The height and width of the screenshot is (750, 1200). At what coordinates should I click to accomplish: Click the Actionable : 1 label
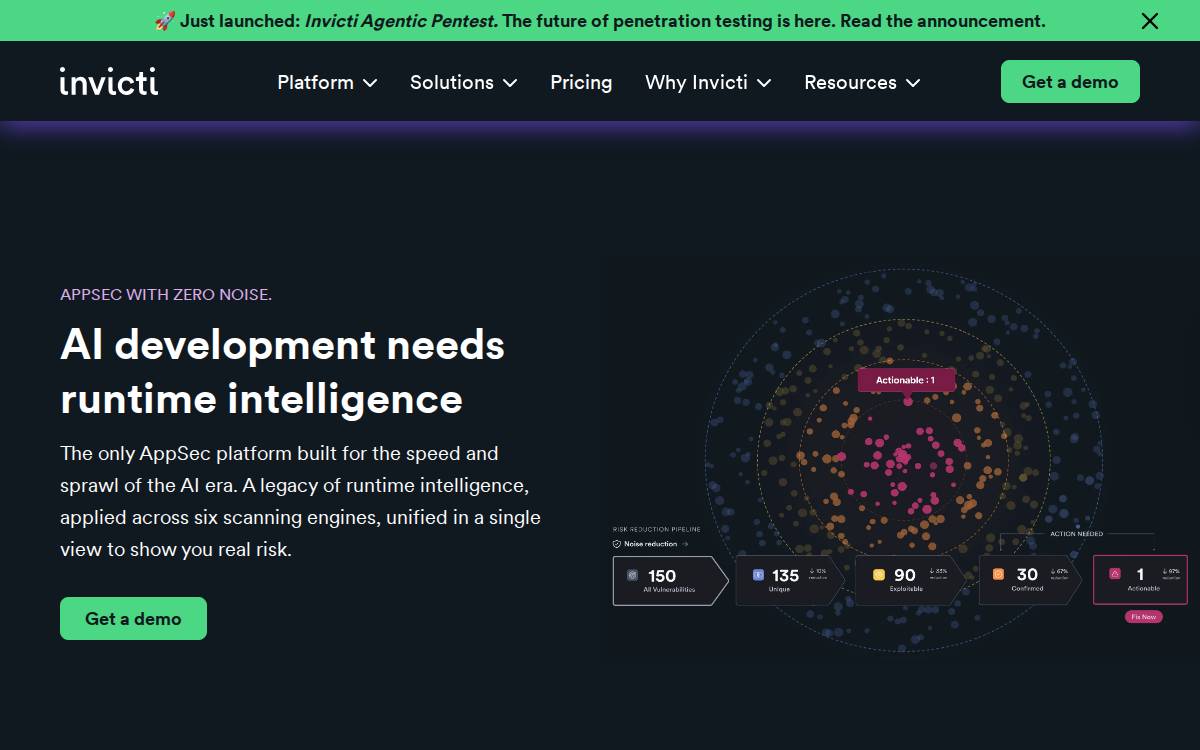[906, 380]
